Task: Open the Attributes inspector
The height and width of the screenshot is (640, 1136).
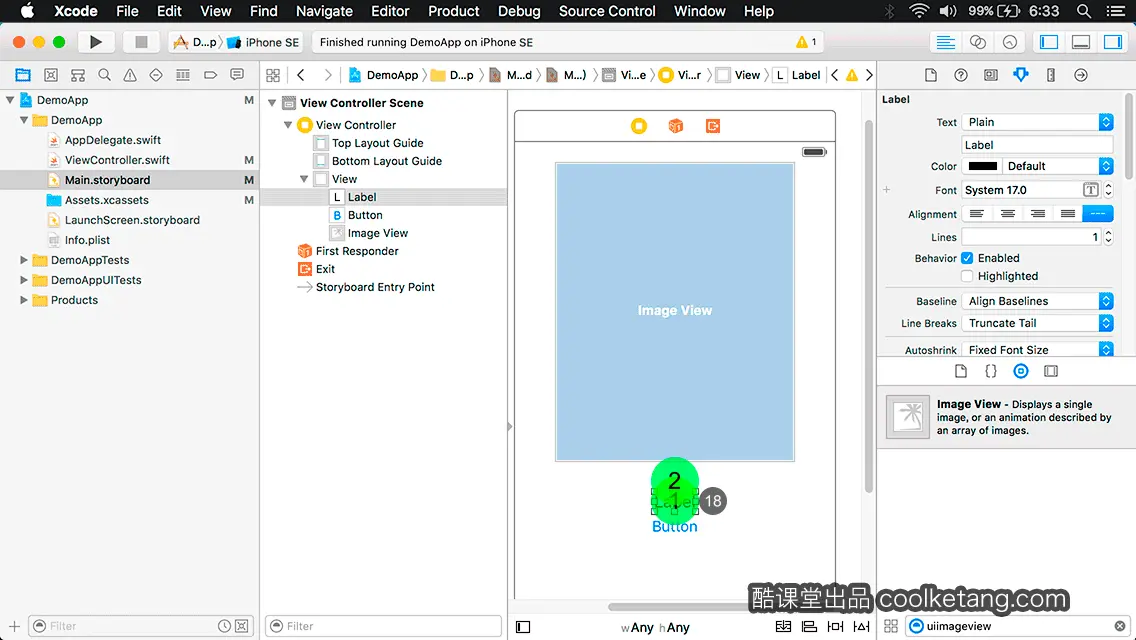Action: click(x=1021, y=75)
